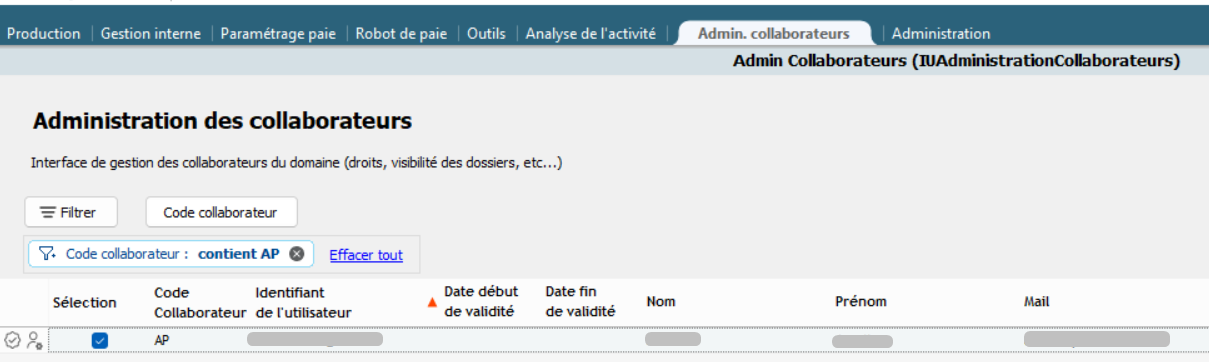Uncheck the Sélection checkbox for AP
The image size is (1209, 362).
pyautogui.click(x=100, y=341)
